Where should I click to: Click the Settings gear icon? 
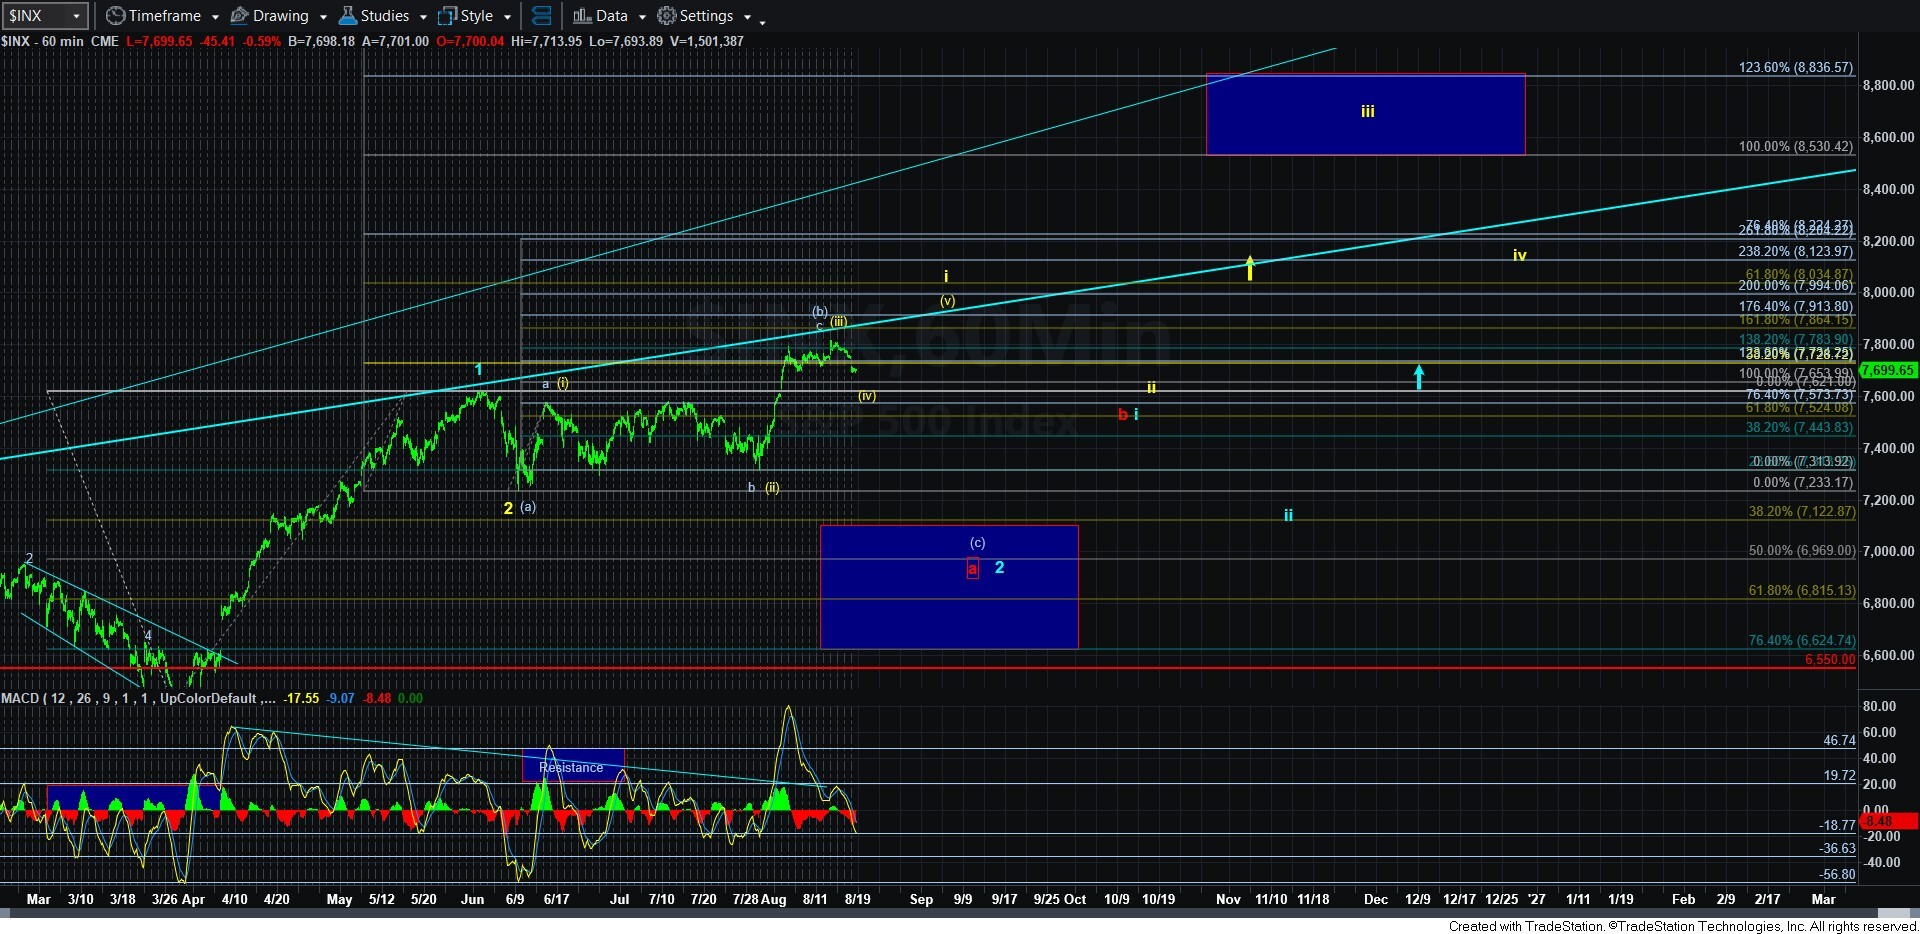point(666,16)
